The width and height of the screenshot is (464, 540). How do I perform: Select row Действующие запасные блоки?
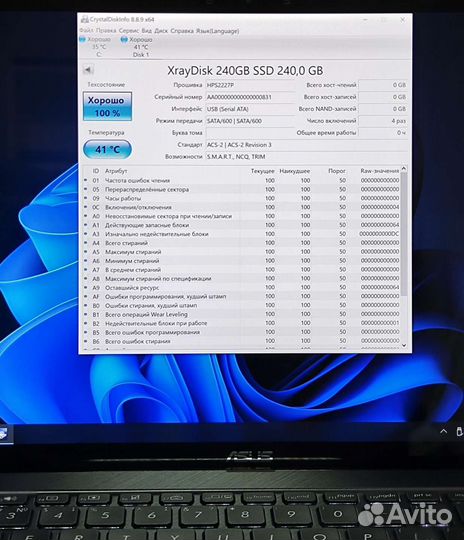coord(241,225)
